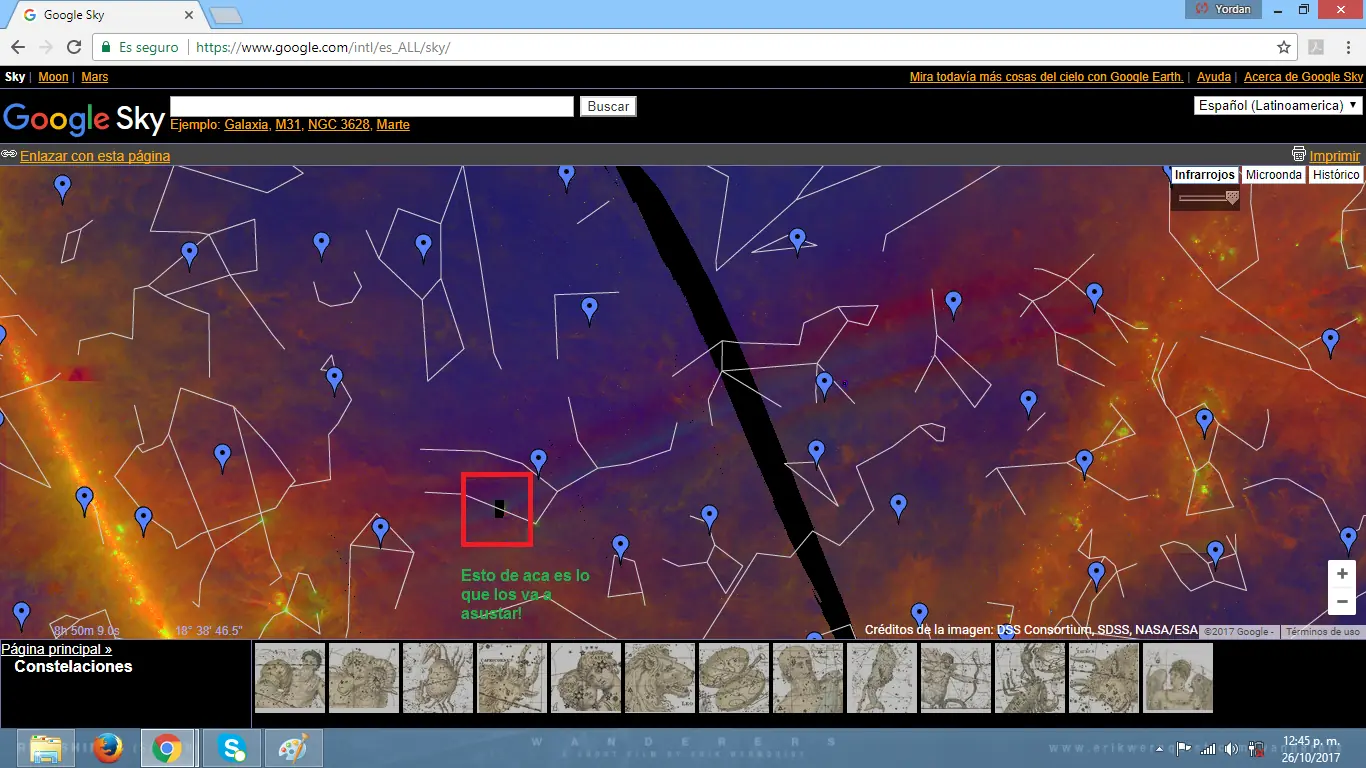This screenshot has height=768, width=1366.
Task: Click the M31 example link
Action: (x=288, y=125)
